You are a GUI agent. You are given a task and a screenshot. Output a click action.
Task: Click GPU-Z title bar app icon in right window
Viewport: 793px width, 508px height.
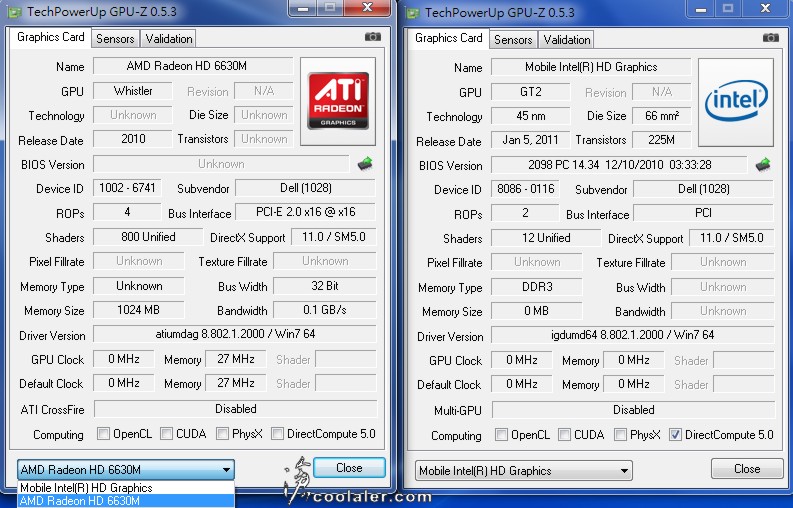tap(413, 13)
